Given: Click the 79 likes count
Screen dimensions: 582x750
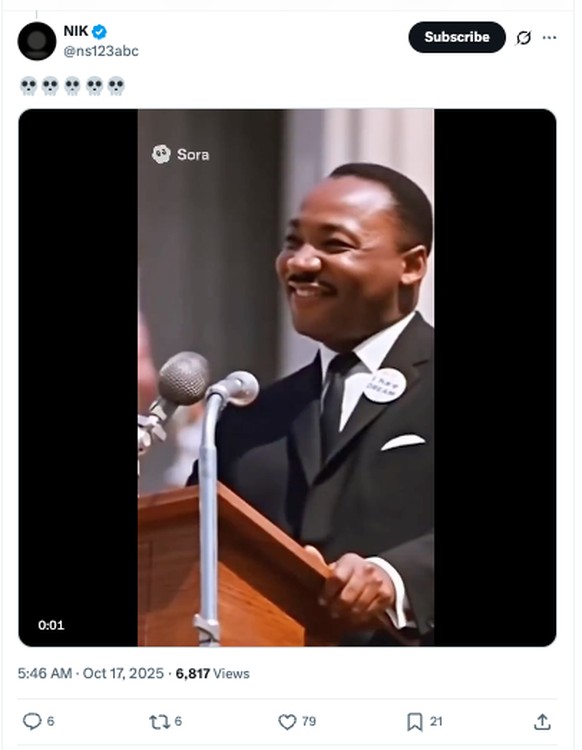Looking at the screenshot, I should click(309, 721).
